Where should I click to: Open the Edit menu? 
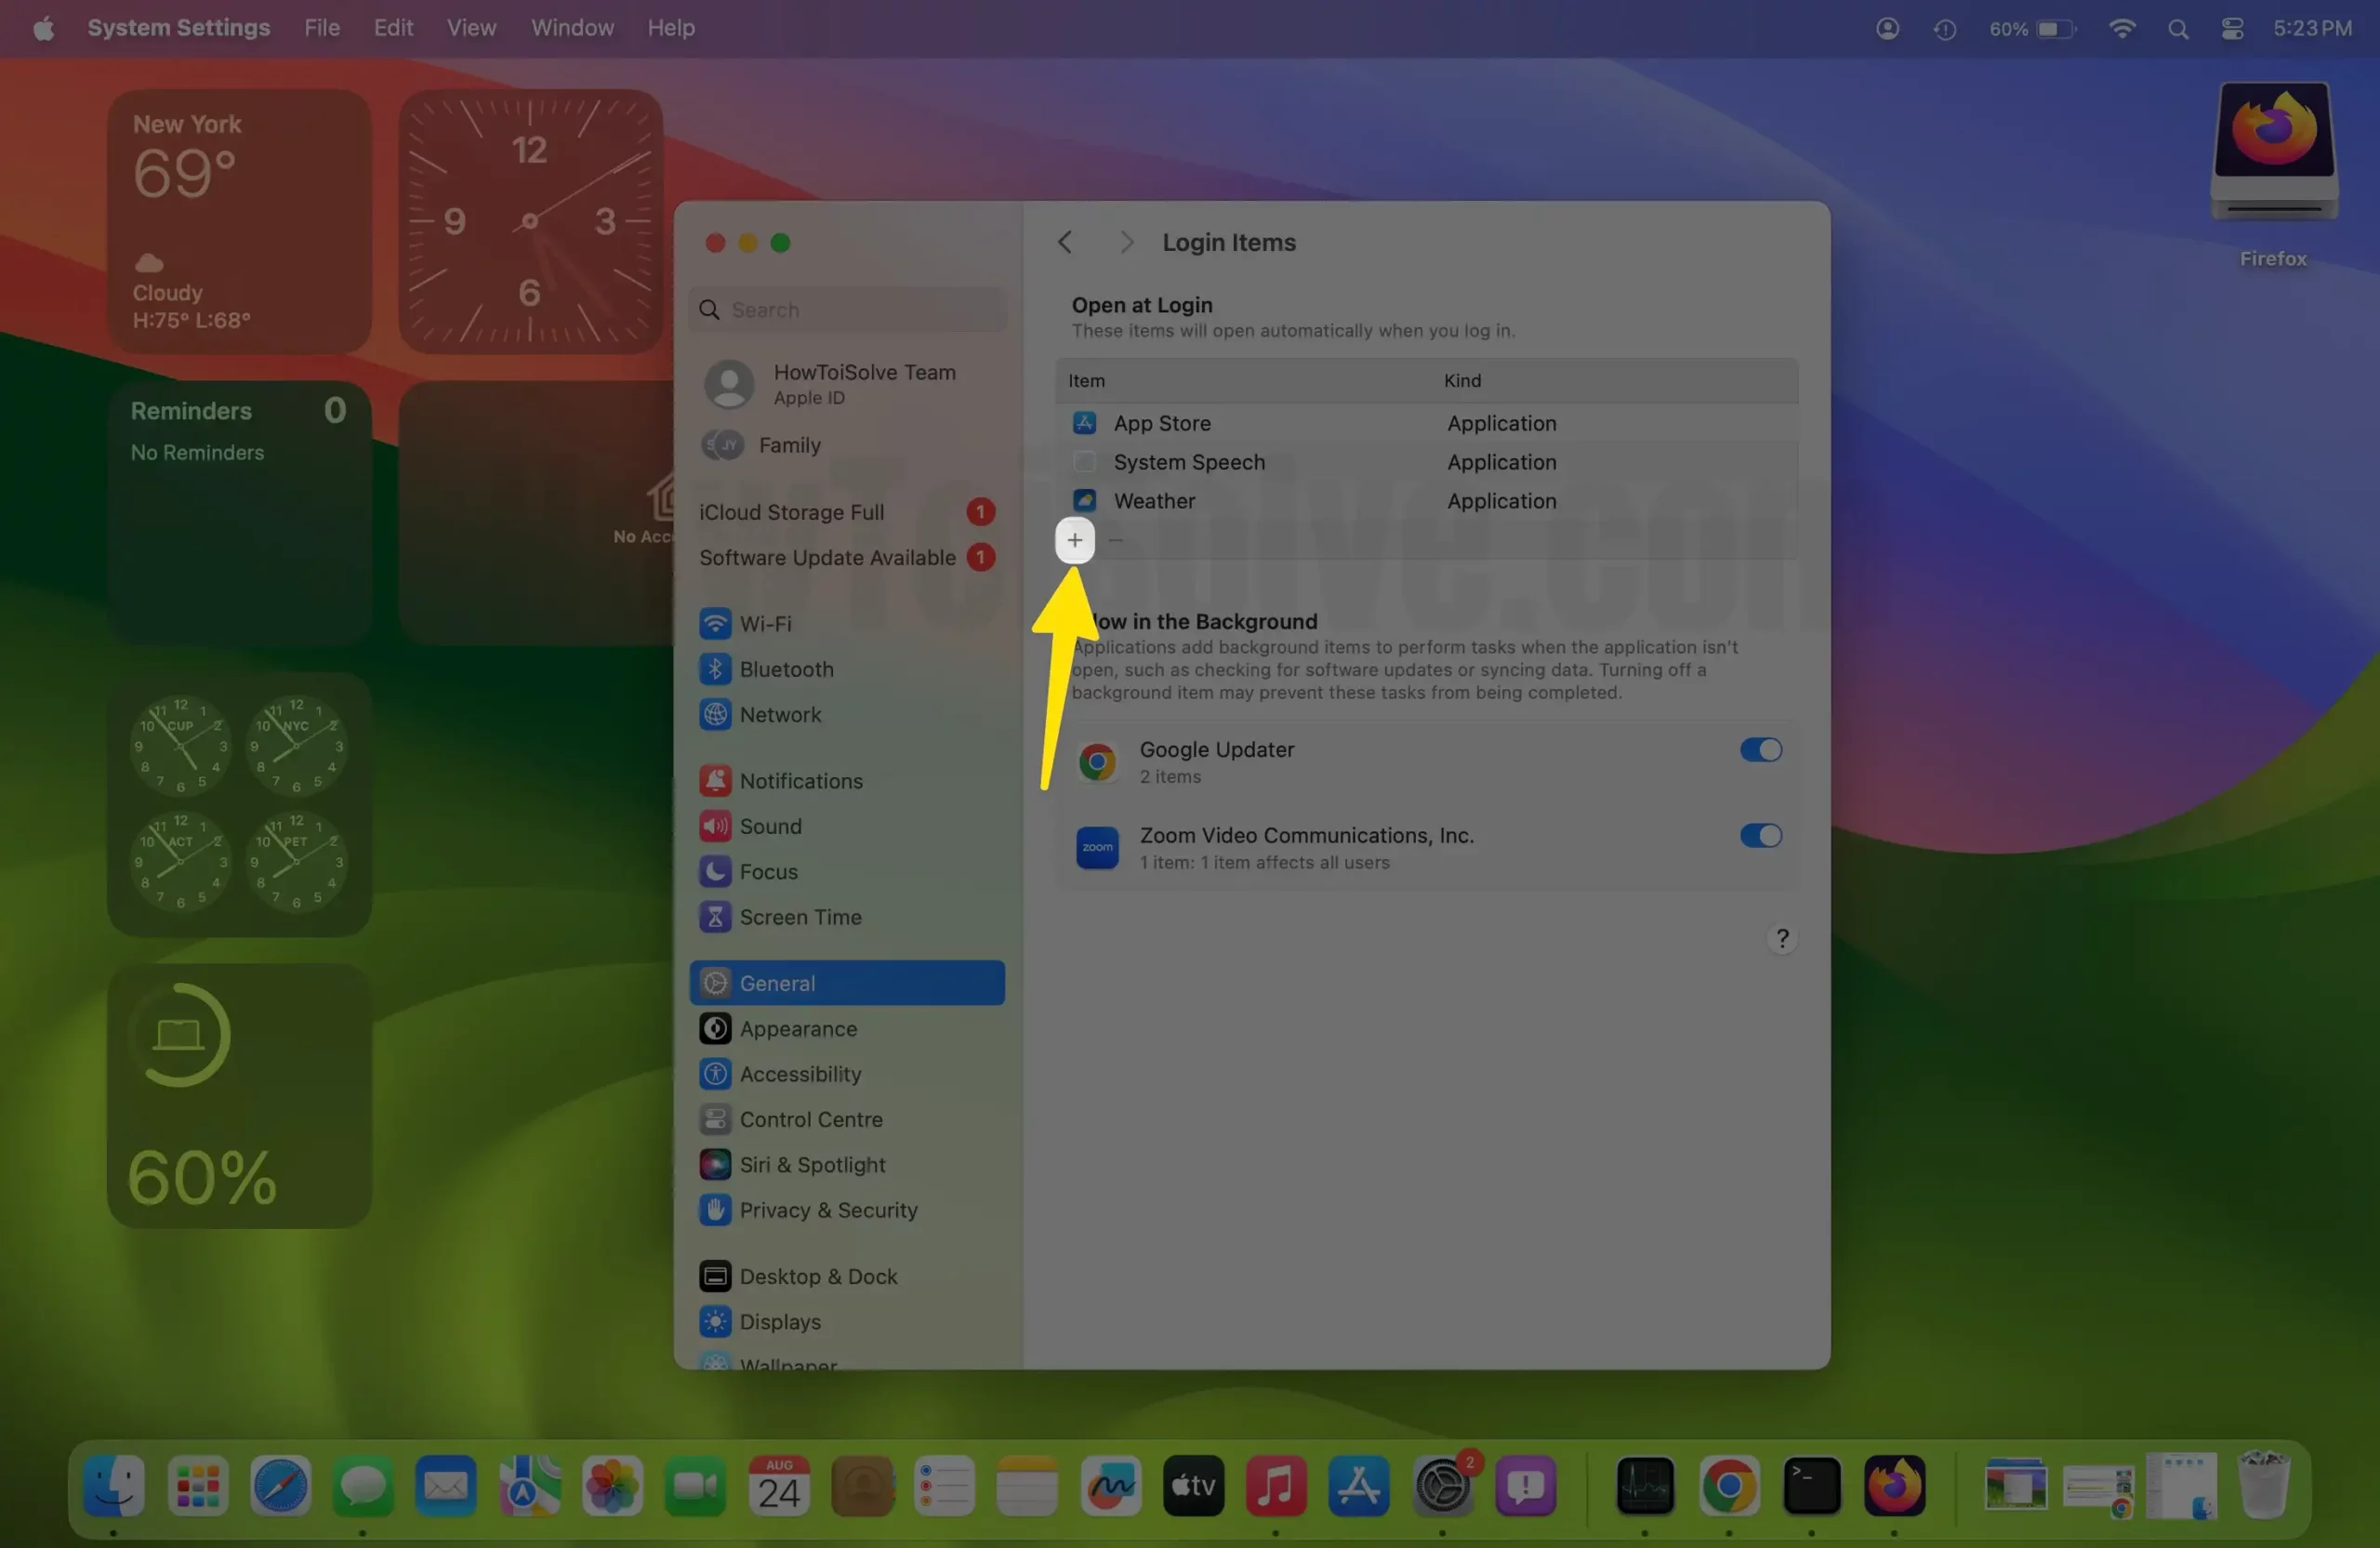point(393,28)
